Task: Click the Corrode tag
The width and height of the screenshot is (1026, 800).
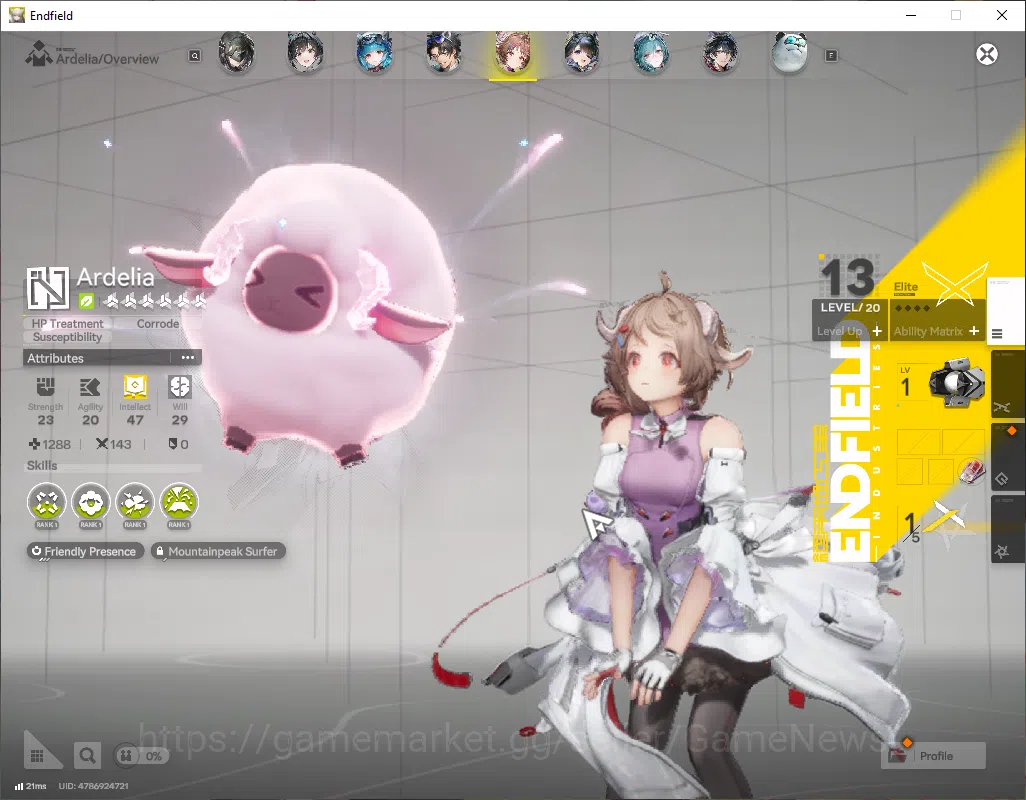Action: pyautogui.click(x=158, y=324)
